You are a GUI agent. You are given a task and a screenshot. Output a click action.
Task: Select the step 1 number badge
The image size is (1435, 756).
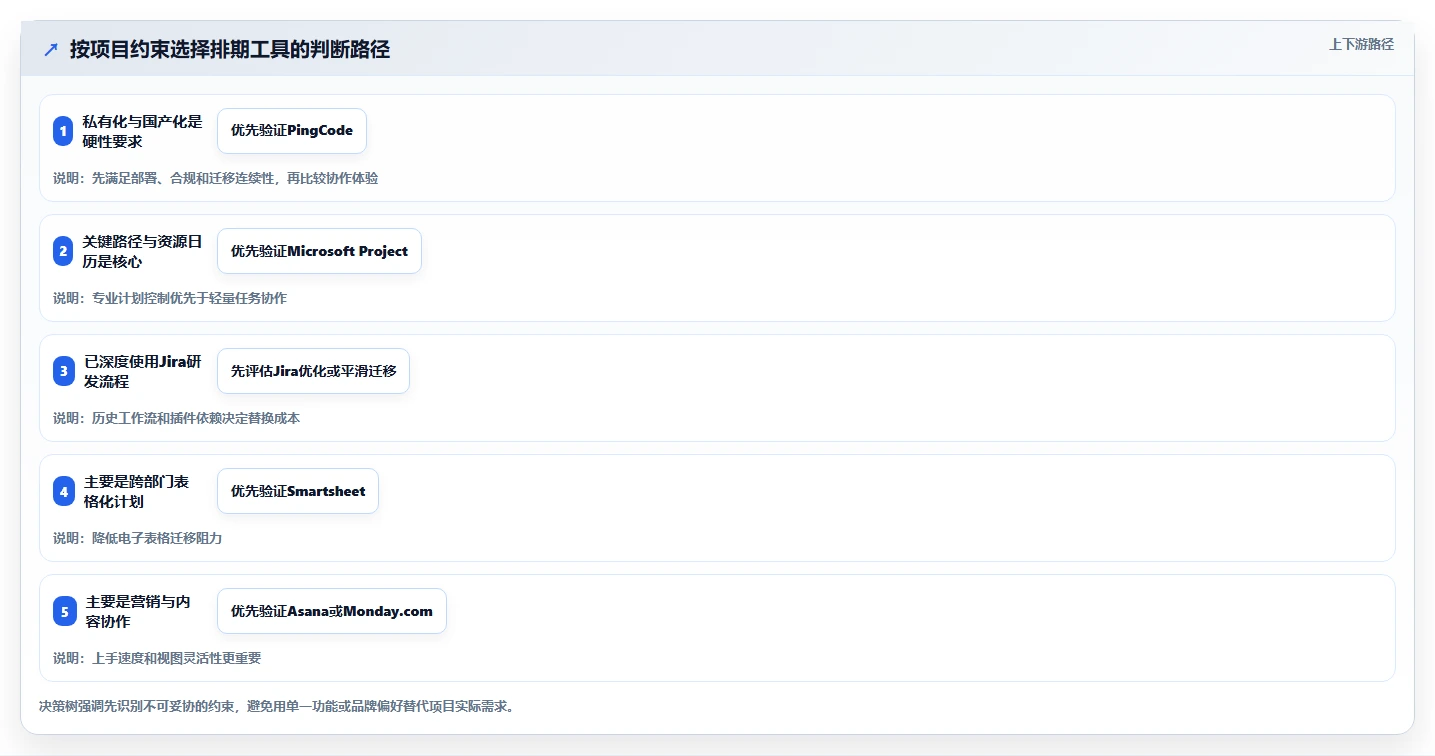click(x=63, y=131)
